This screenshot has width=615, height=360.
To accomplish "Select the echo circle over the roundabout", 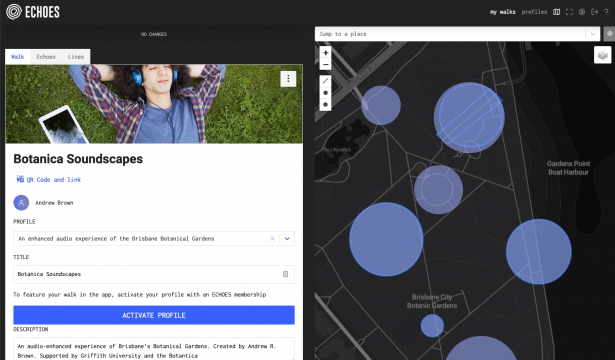I will click(439, 190).
